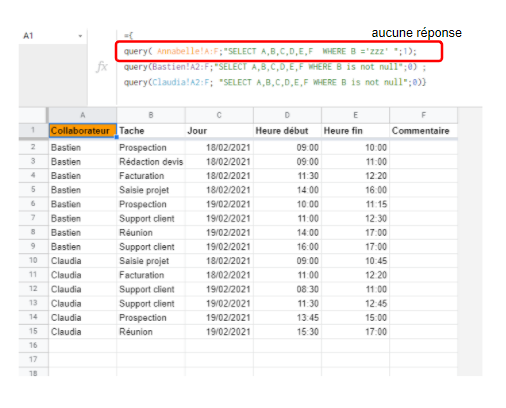Select the Support client cell in row 9
506x408 pixels.
151,247
